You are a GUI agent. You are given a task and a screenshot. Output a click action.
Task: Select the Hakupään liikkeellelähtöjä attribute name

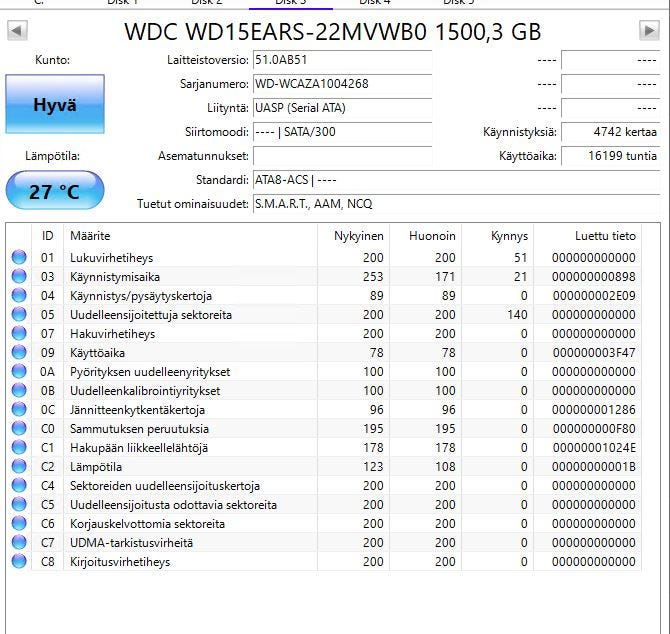coord(139,448)
